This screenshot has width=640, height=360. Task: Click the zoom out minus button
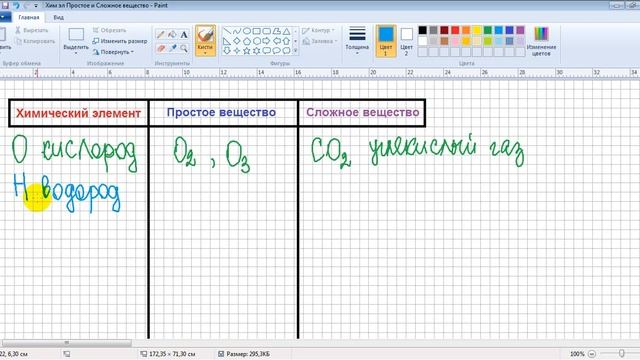(x=592, y=354)
